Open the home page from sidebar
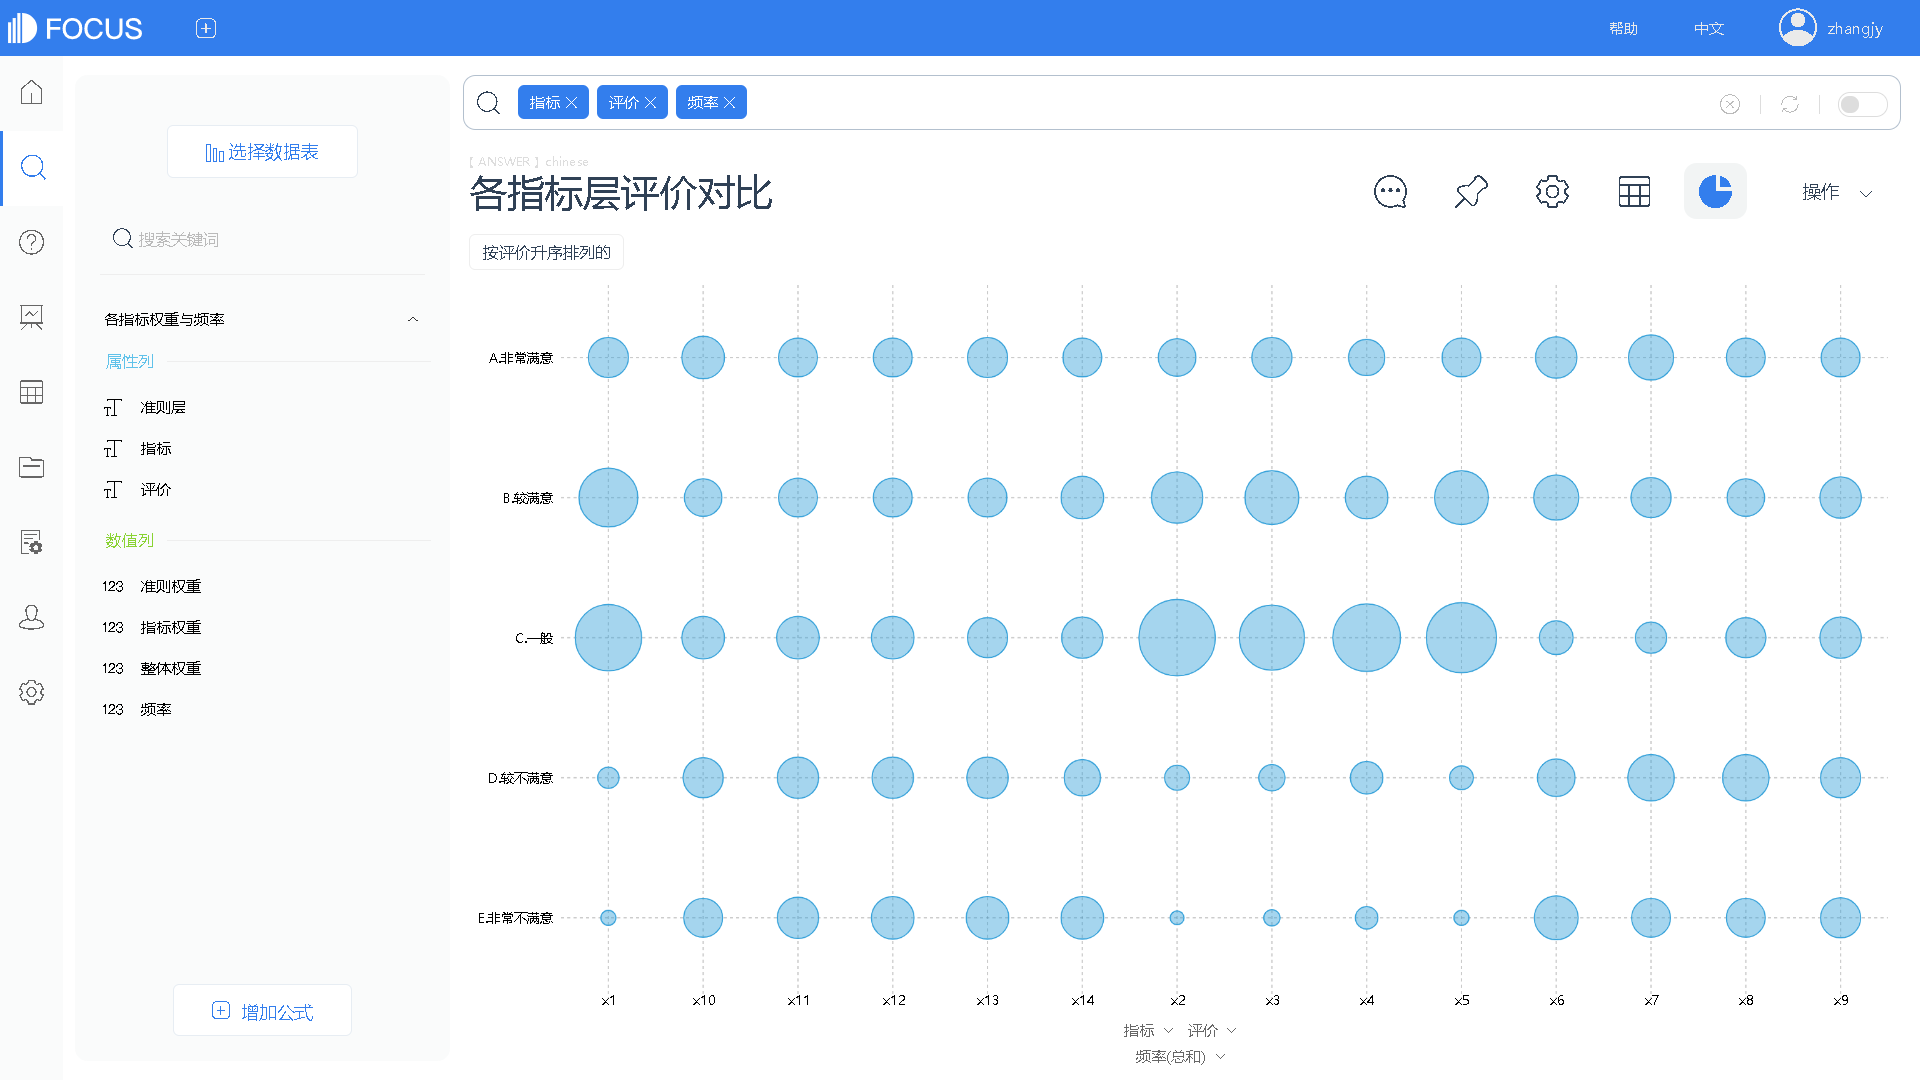Image resolution: width=1920 pixels, height=1080 pixels. point(32,92)
